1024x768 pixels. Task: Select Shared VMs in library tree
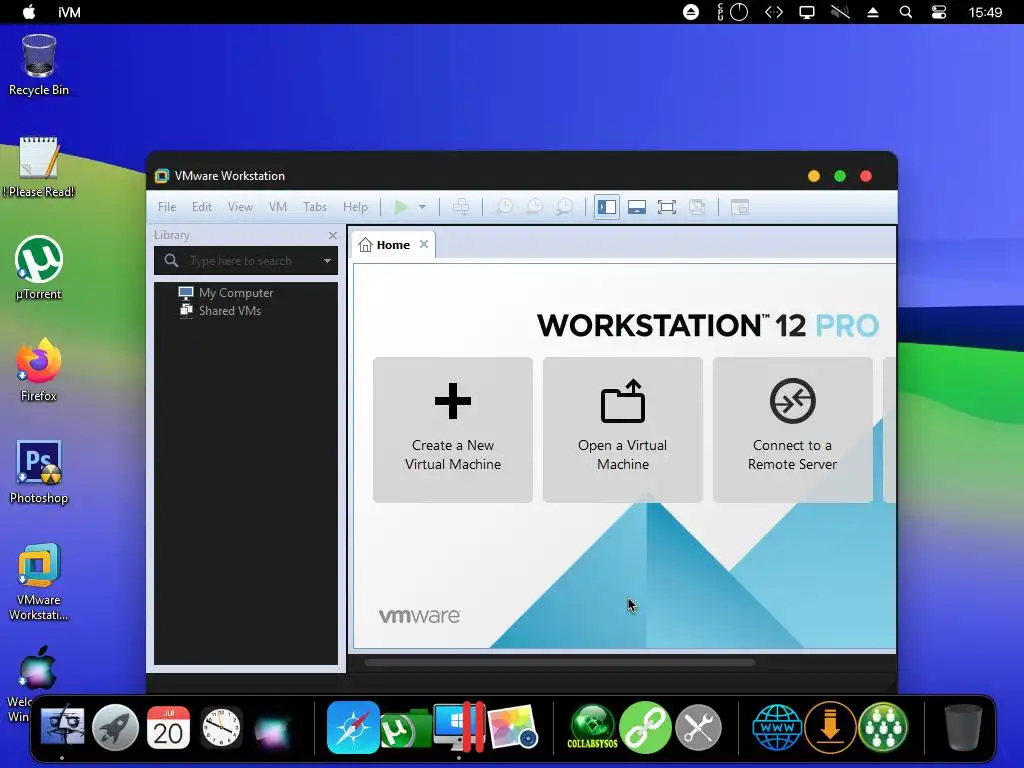point(220,311)
